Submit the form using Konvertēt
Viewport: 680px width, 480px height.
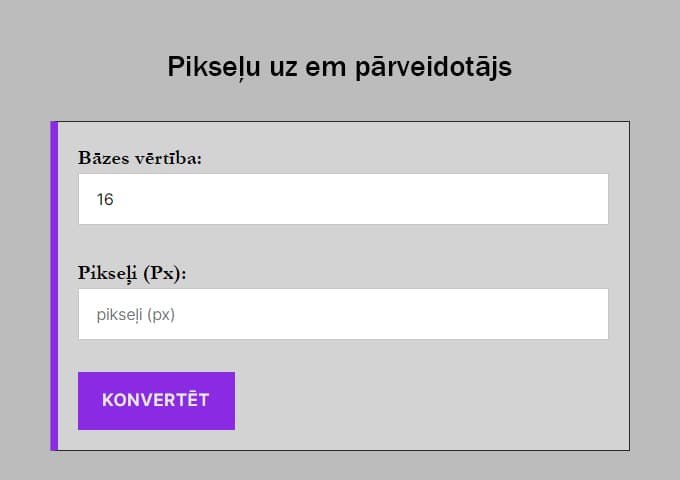point(156,400)
